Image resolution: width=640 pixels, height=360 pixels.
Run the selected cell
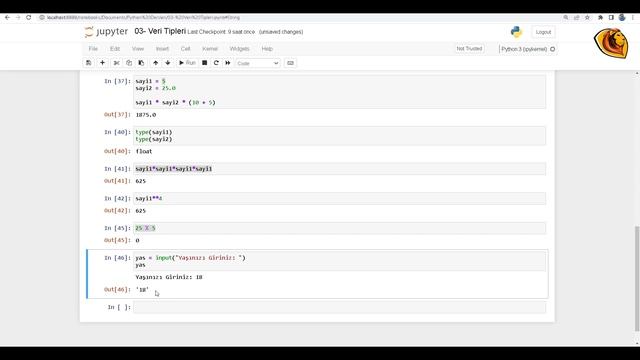pyautogui.click(x=187, y=63)
